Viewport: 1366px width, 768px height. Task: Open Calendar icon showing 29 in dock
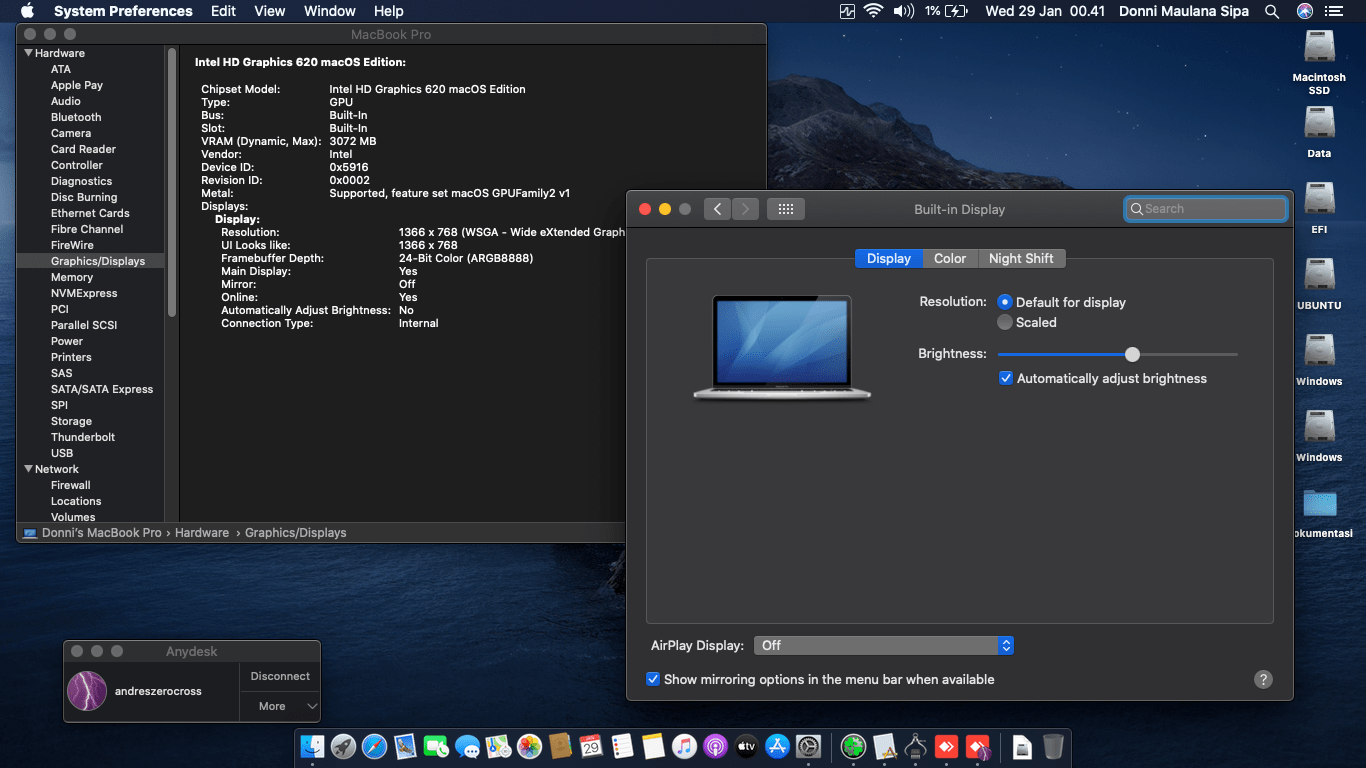[x=591, y=746]
